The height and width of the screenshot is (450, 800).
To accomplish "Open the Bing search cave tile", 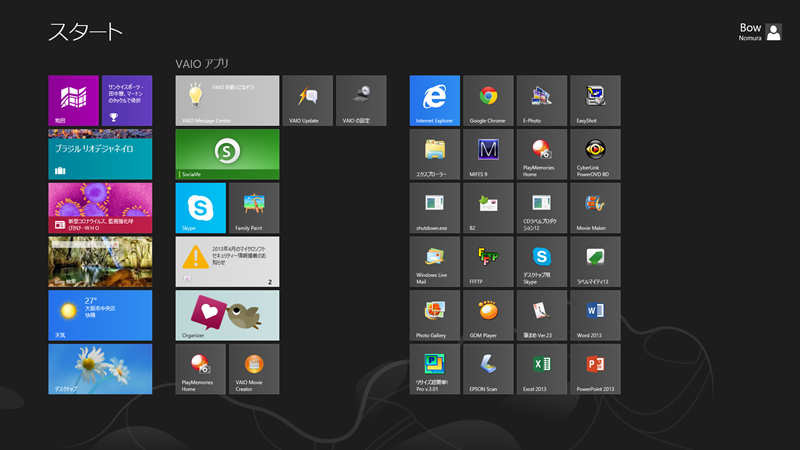I will click(x=100, y=262).
